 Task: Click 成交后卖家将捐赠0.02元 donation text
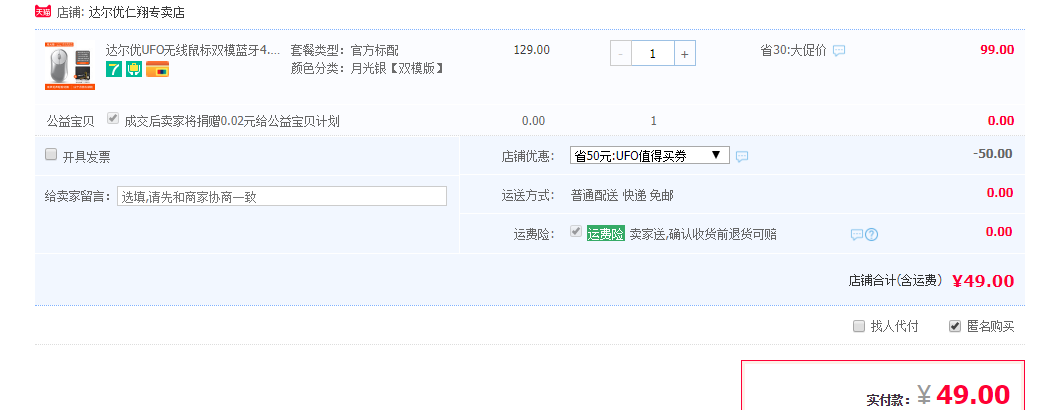[232, 121]
